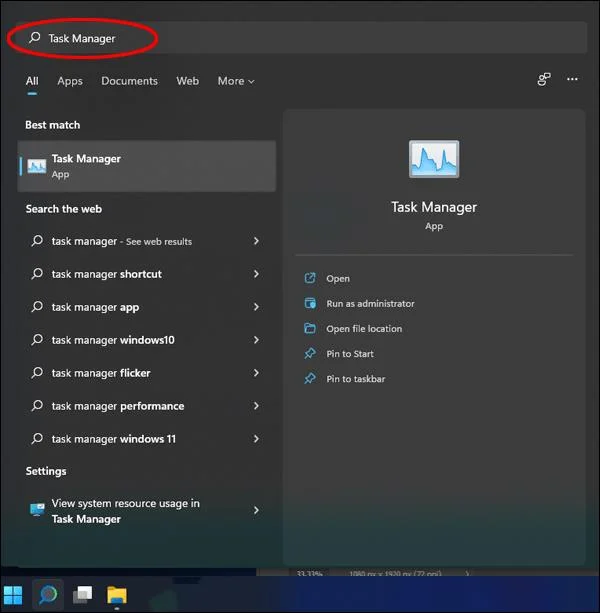Click the Pin to Start pin icon
This screenshot has height=613, width=600.
pyautogui.click(x=310, y=353)
